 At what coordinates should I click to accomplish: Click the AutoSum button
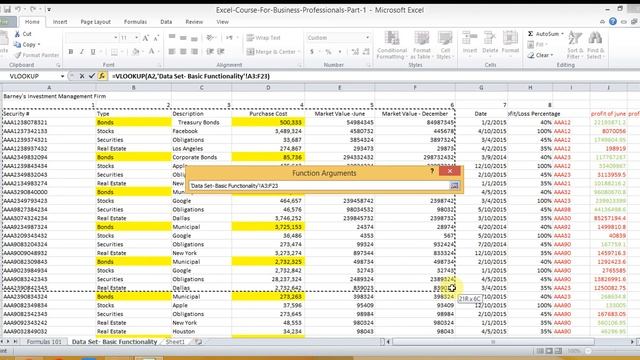click(x=542, y=34)
